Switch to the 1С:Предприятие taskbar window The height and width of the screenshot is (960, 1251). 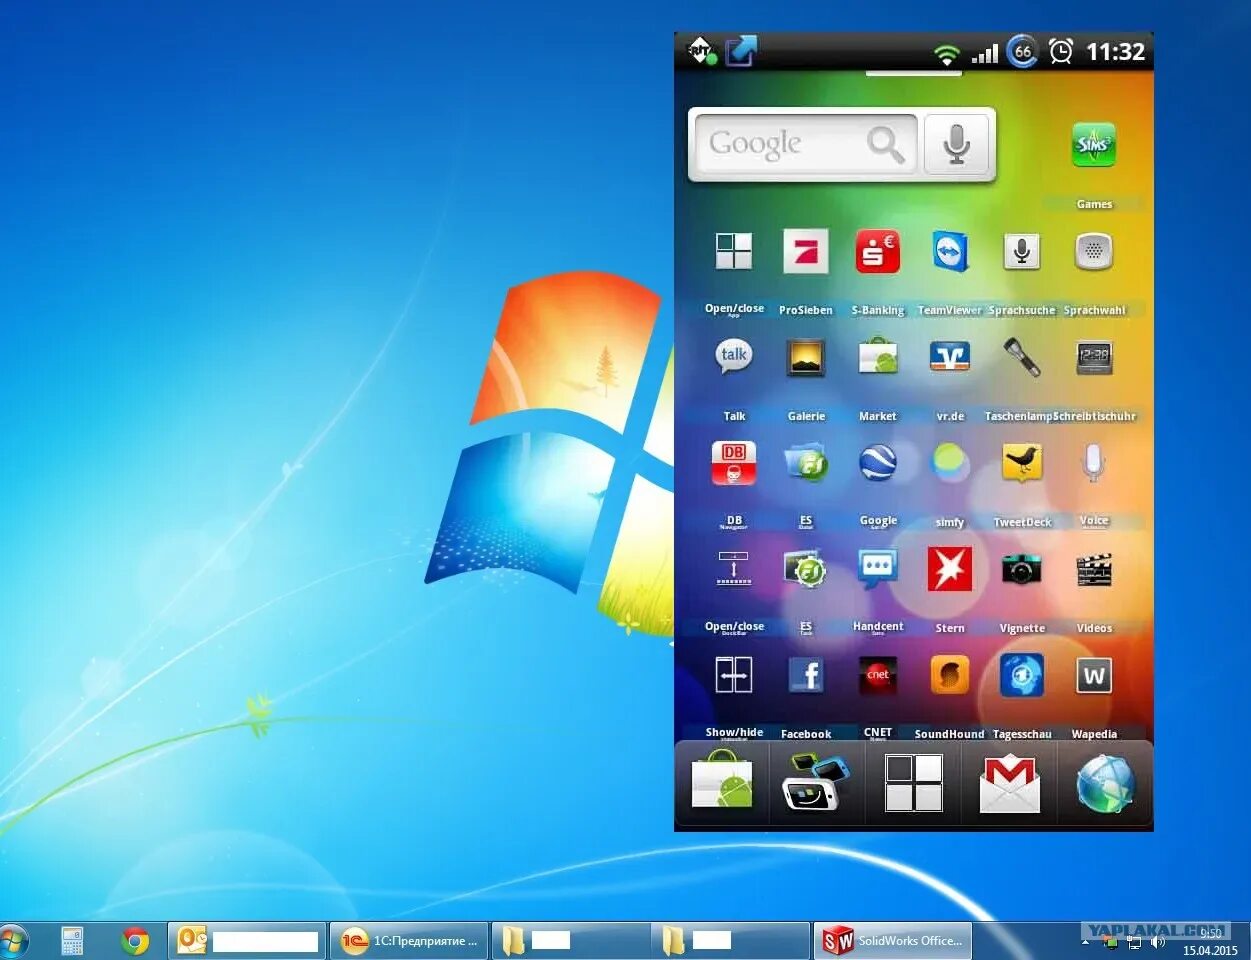click(x=409, y=941)
